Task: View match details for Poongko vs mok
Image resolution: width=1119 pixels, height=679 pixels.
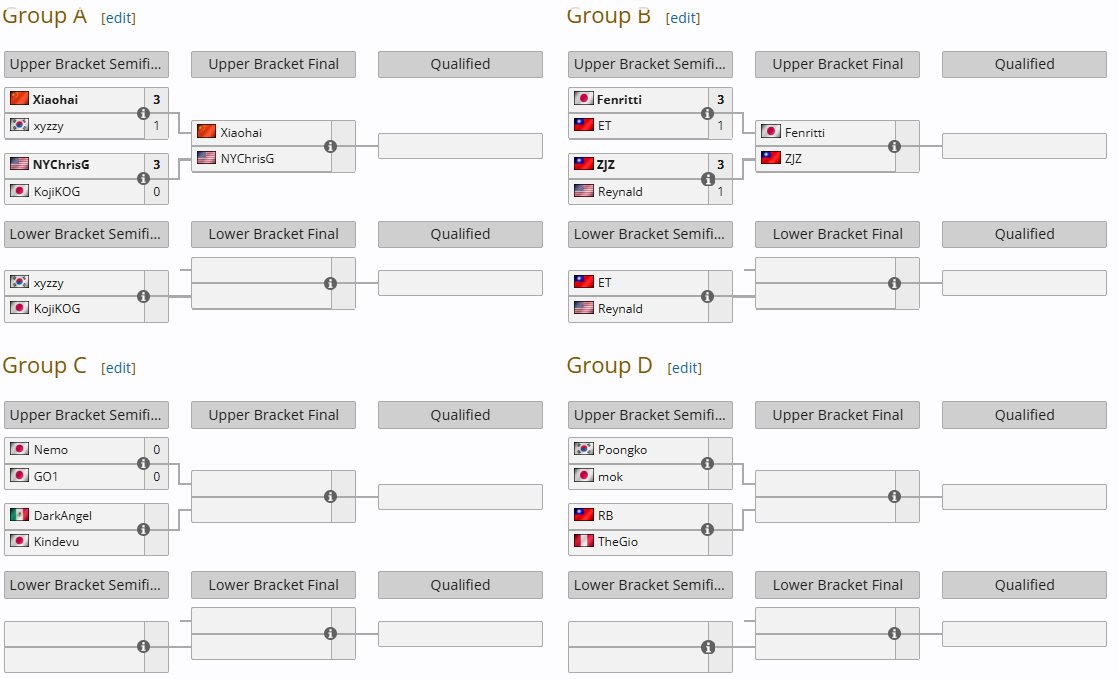Action: [707, 463]
